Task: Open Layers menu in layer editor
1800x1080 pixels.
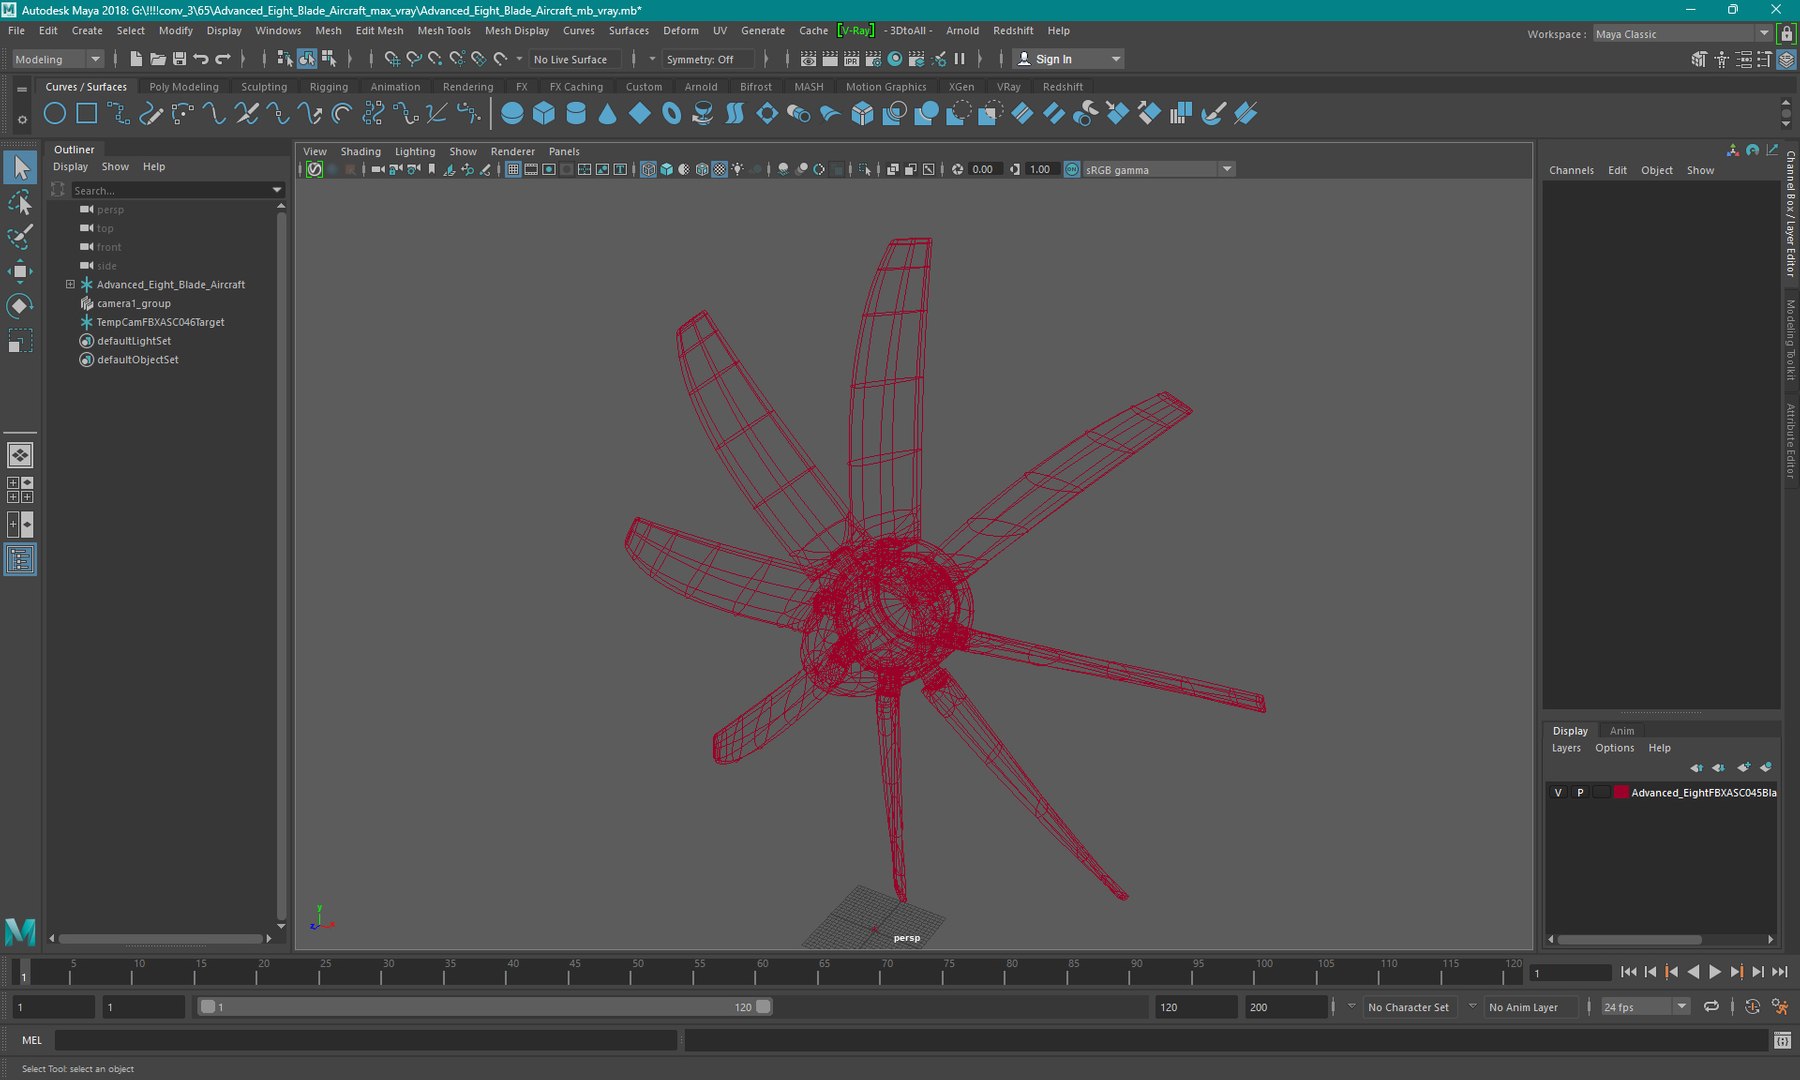Action: [x=1566, y=748]
